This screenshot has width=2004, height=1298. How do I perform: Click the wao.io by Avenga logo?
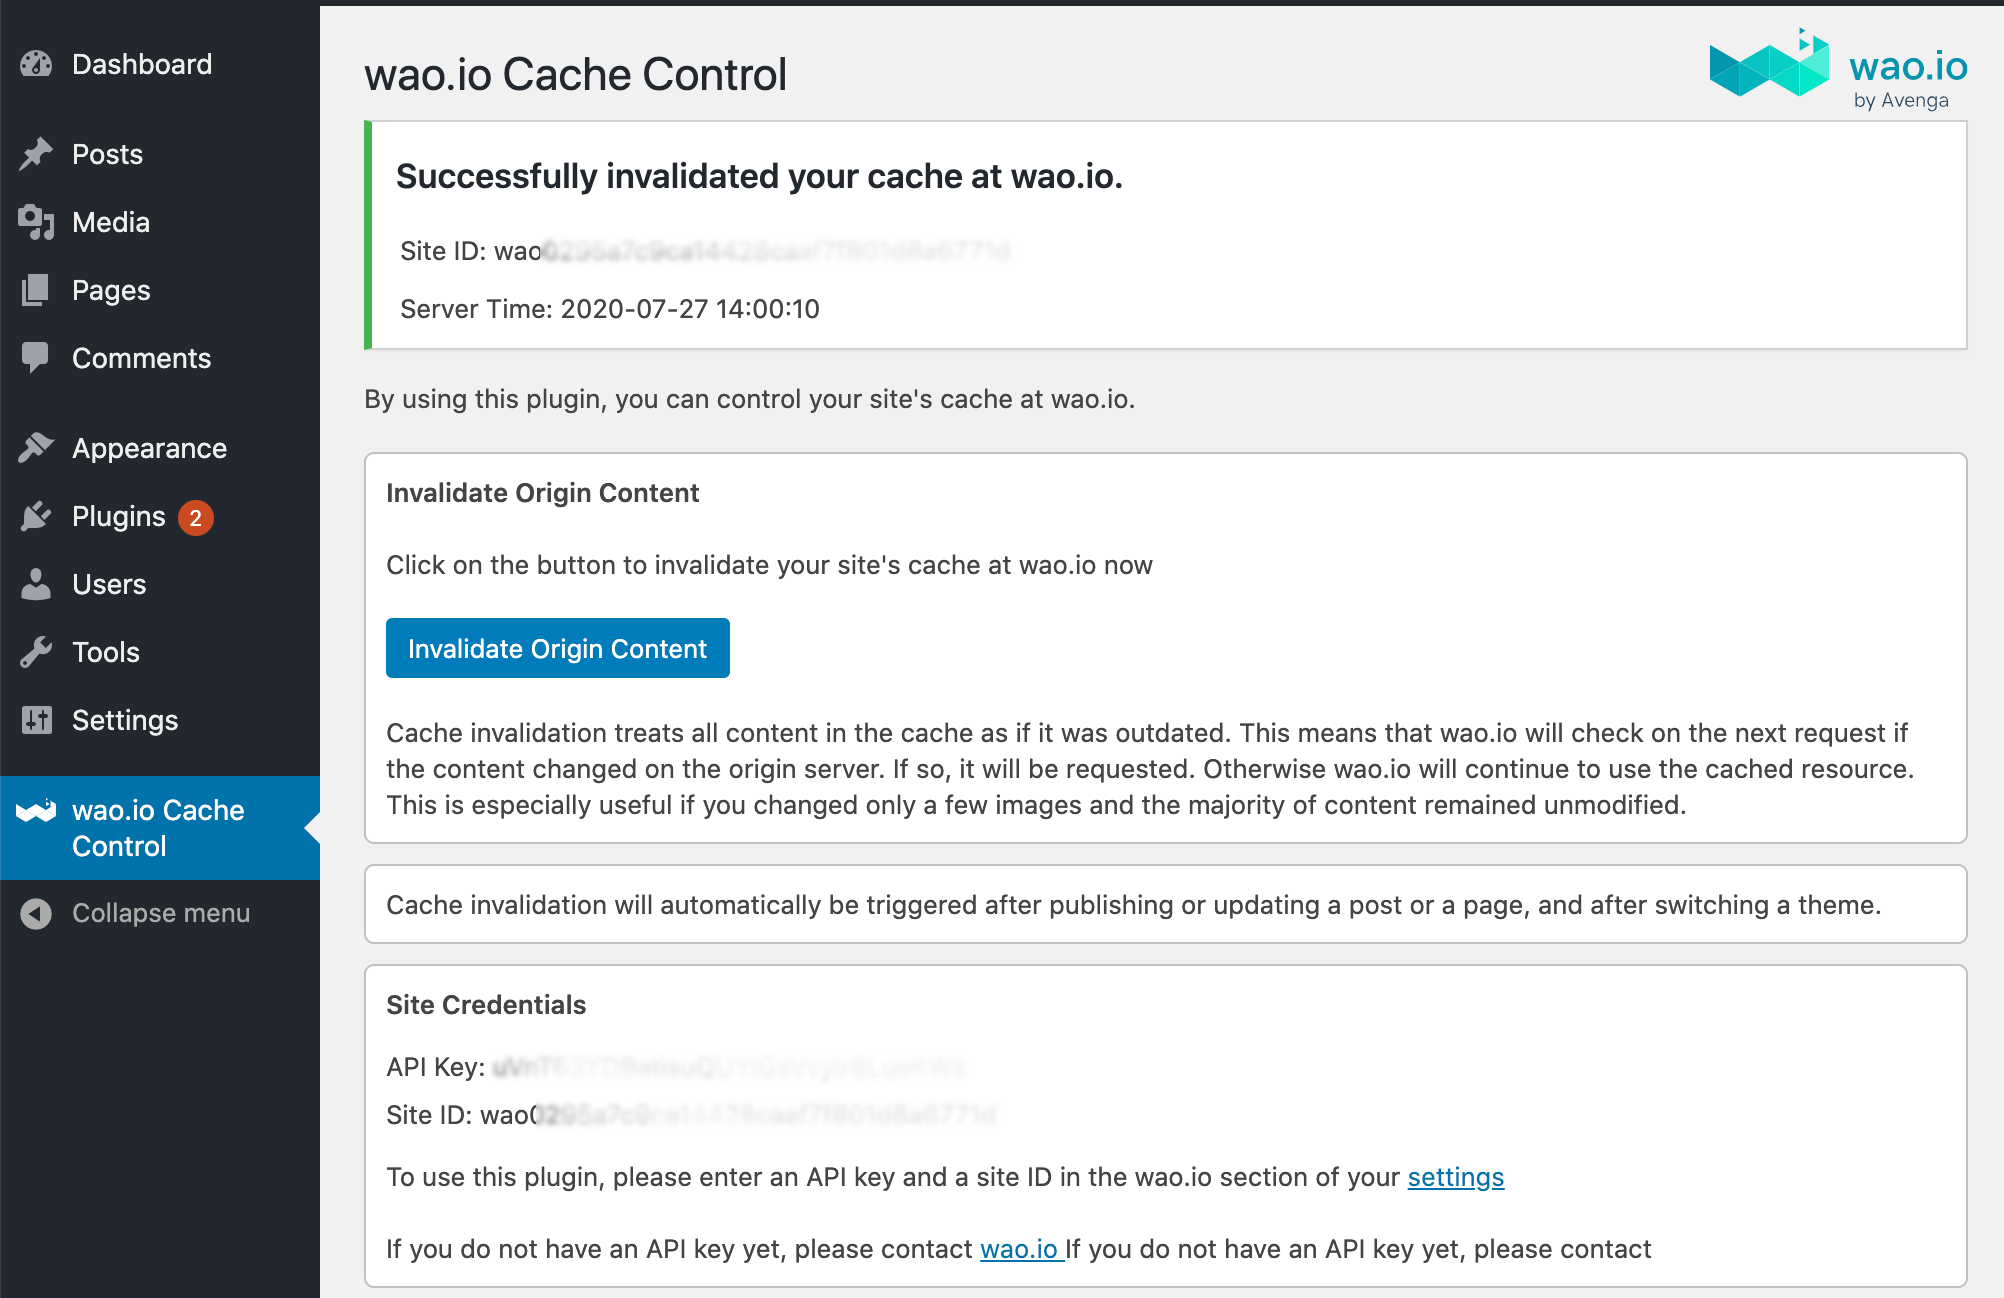click(x=1838, y=68)
